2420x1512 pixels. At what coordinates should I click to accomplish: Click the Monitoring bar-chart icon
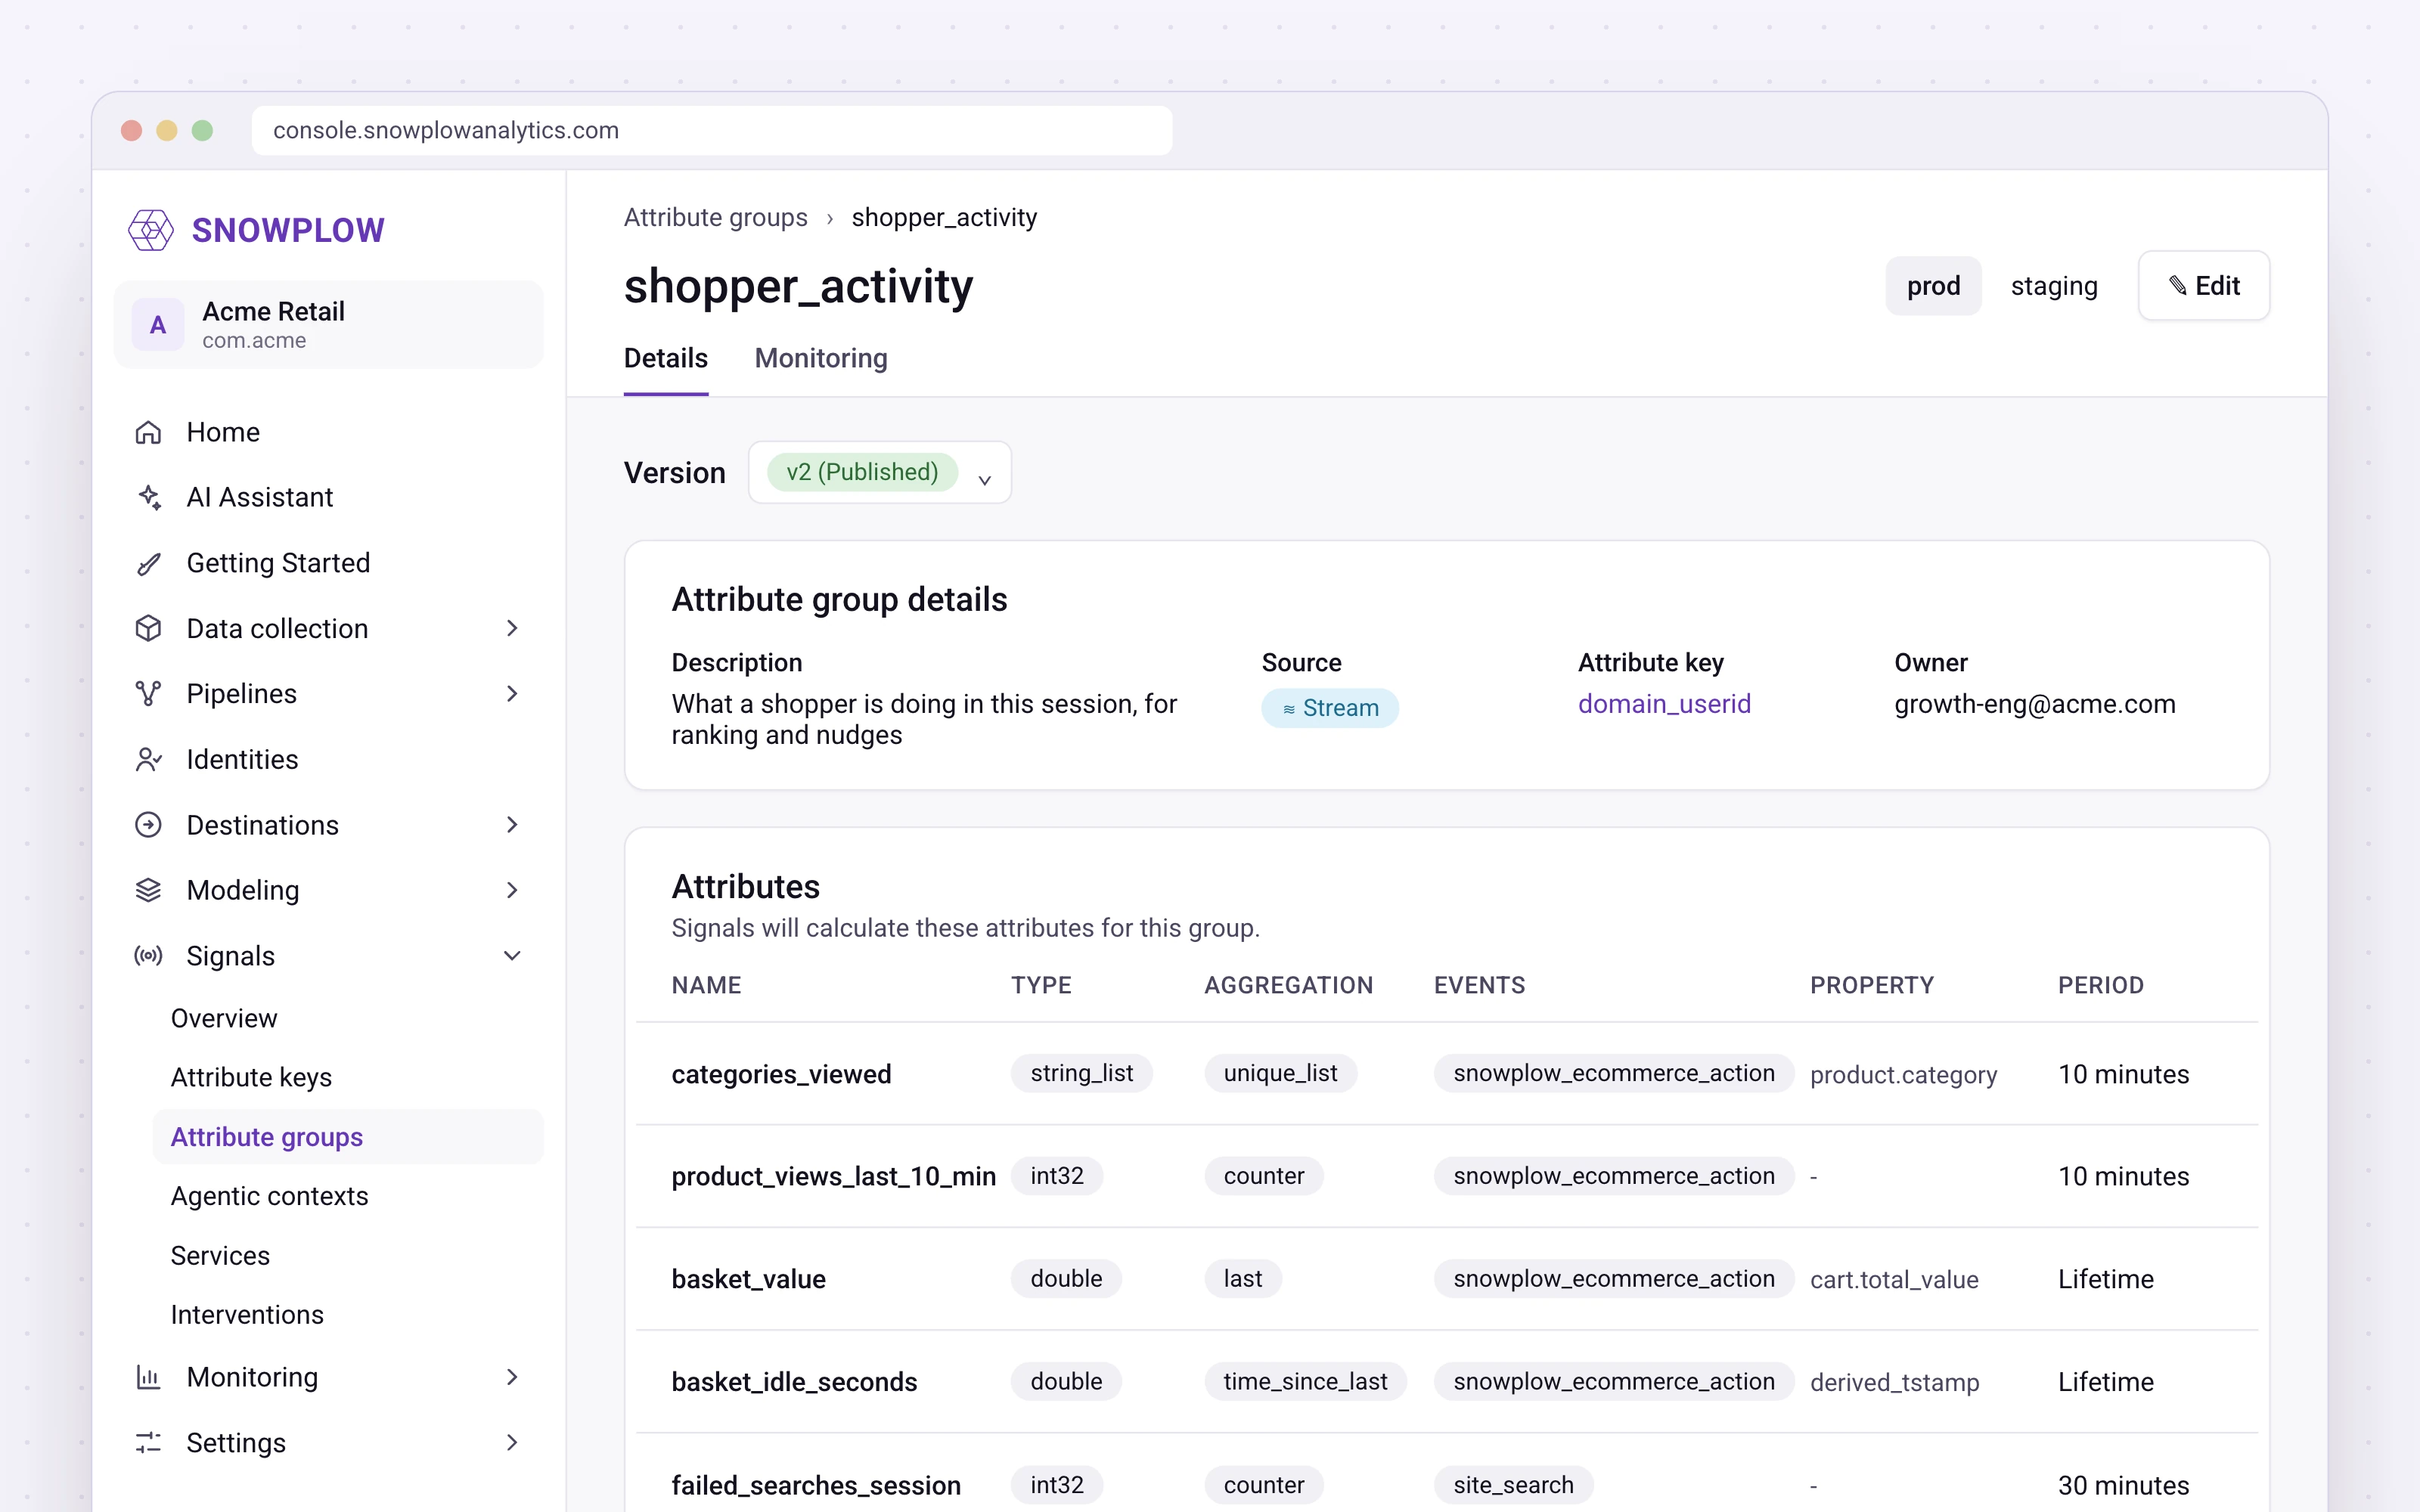[148, 1377]
